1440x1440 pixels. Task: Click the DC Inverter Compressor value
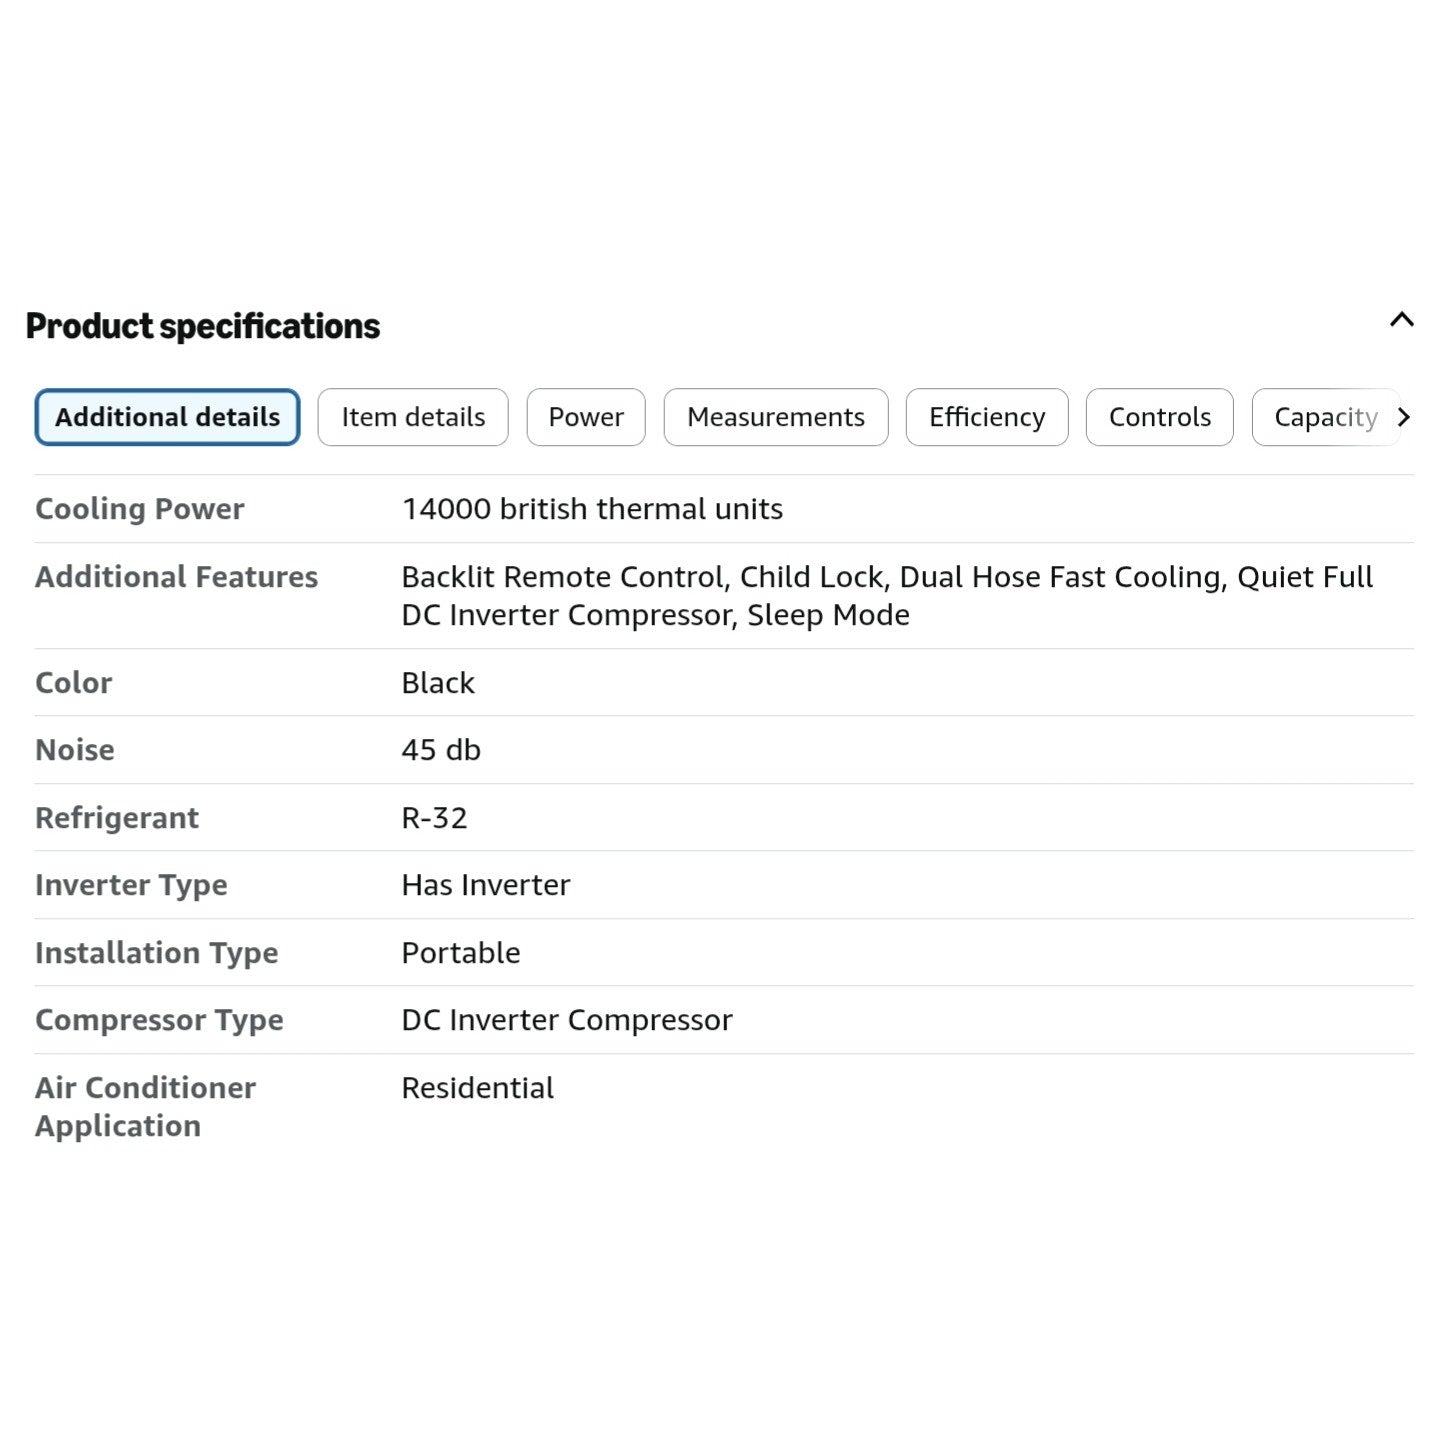(x=567, y=1020)
